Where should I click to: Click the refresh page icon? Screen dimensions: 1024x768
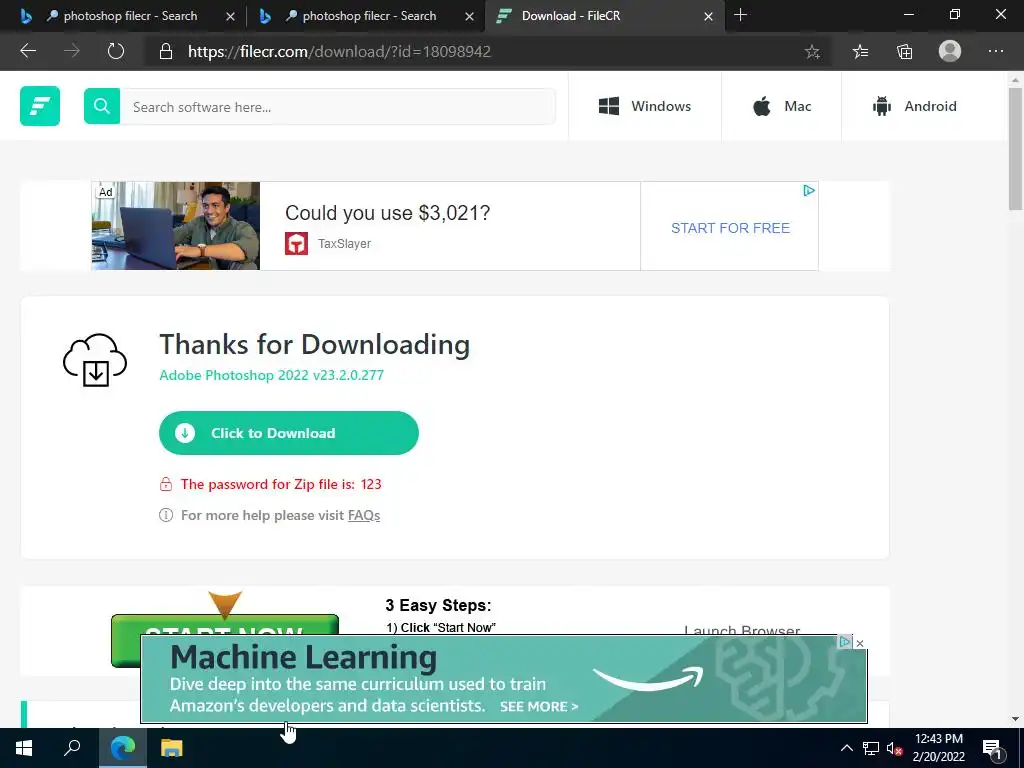(116, 51)
